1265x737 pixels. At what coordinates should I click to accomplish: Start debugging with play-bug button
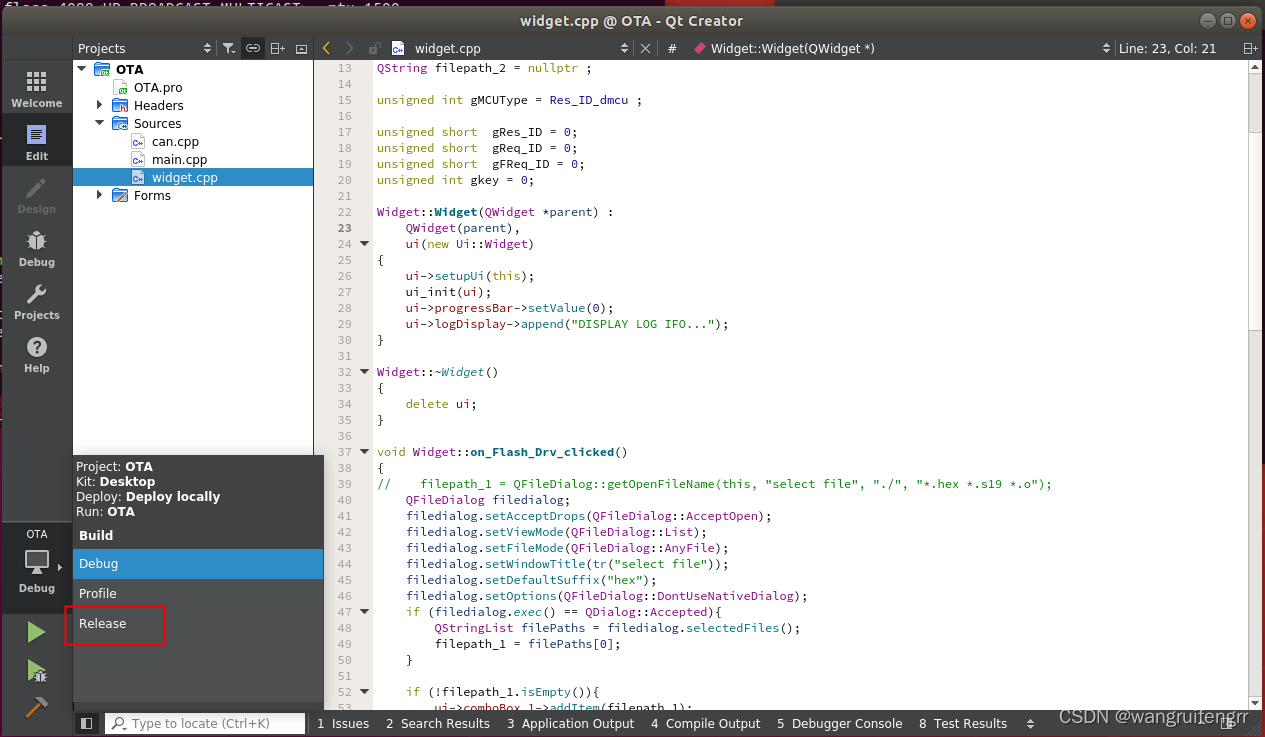[36, 671]
